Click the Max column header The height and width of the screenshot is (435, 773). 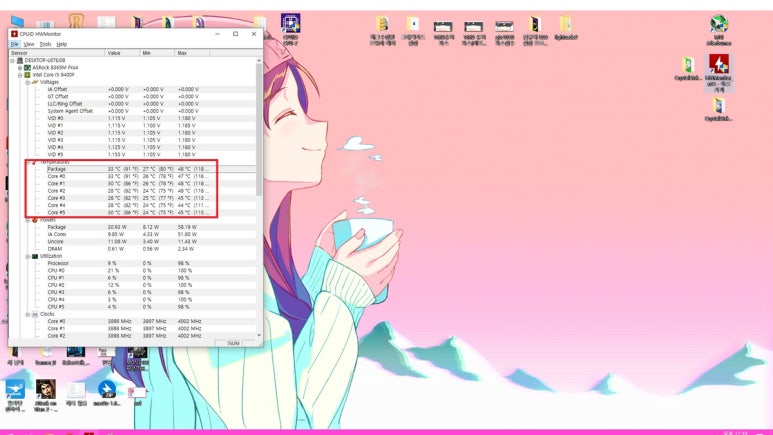192,53
